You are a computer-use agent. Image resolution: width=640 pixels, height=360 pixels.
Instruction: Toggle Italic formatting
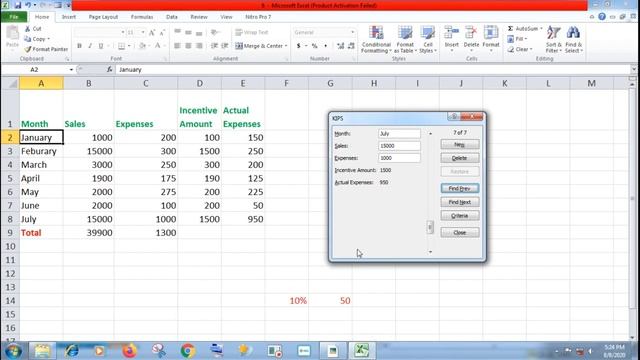[x=90, y=46]
